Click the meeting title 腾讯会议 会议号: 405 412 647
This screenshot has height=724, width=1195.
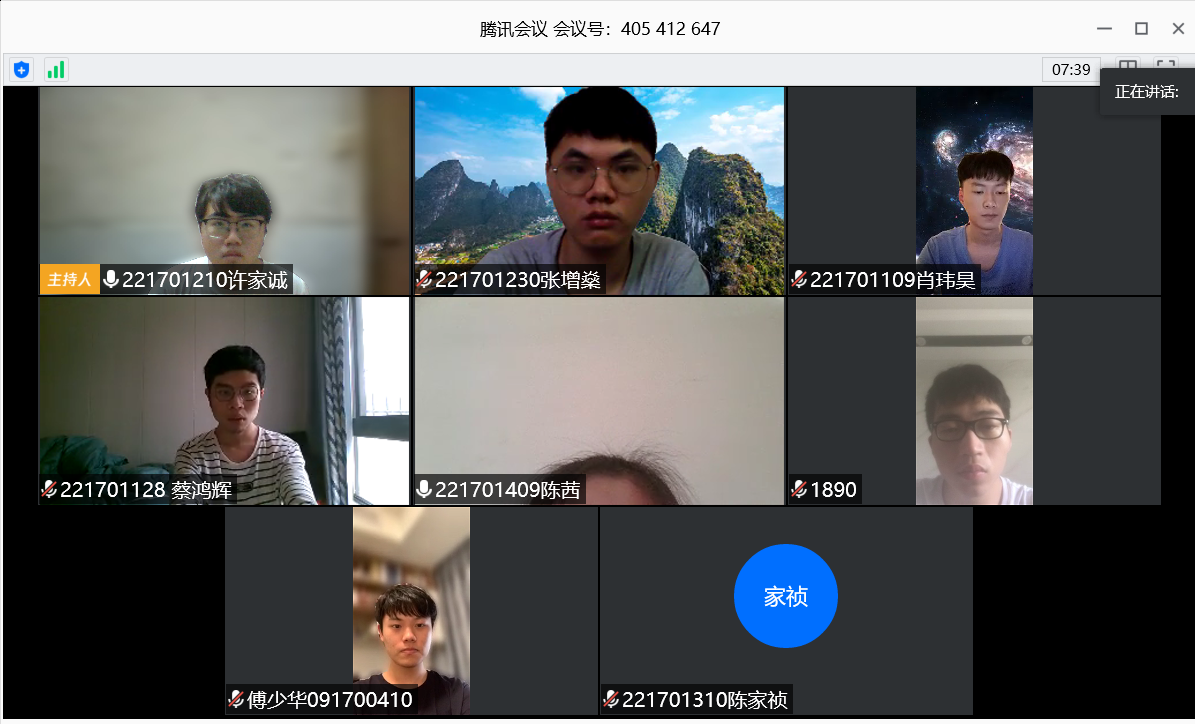coord(600,29)
